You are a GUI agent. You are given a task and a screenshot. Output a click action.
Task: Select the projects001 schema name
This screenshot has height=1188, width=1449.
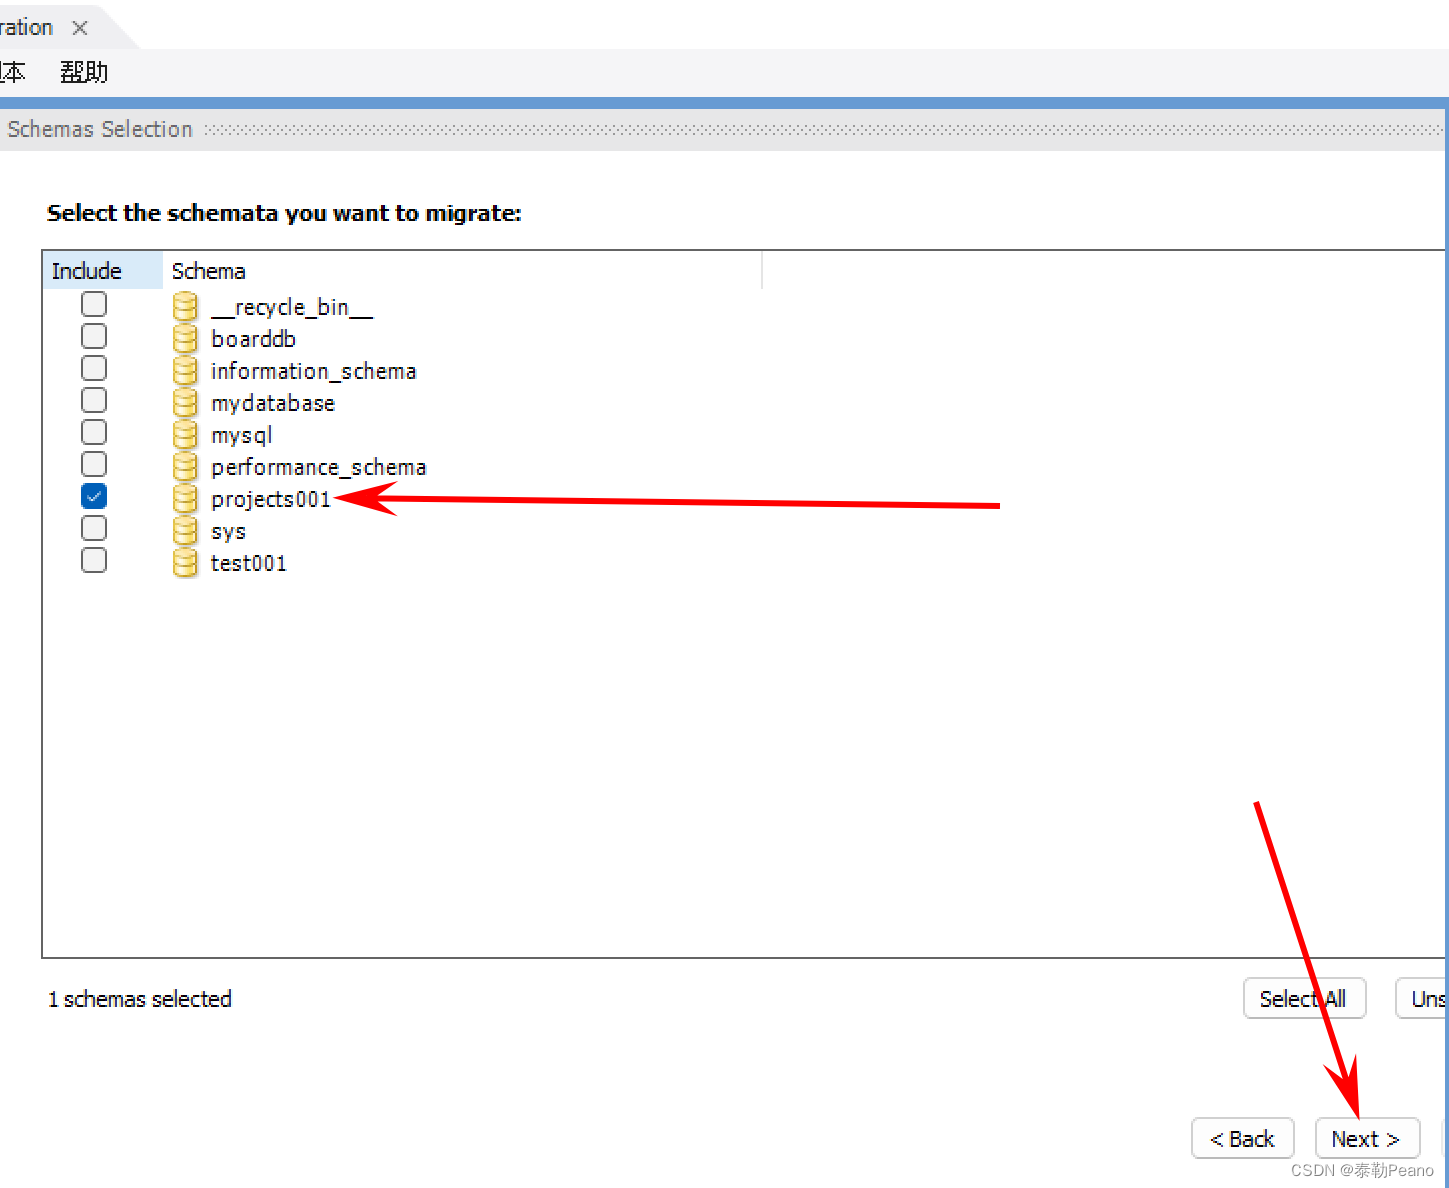click(x=271, y=500)
